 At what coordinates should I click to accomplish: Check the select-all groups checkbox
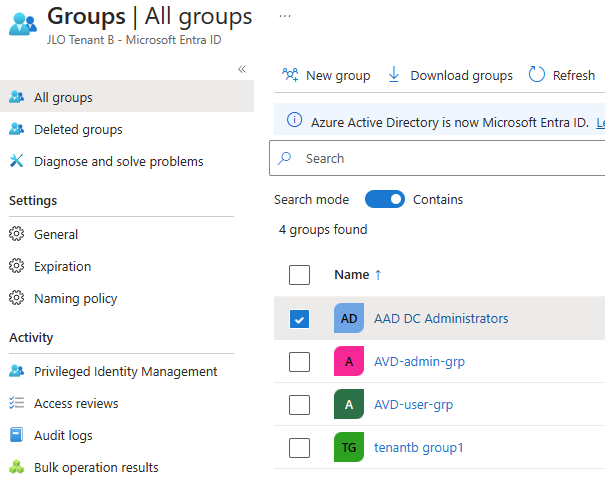click(x=299, y=275)
